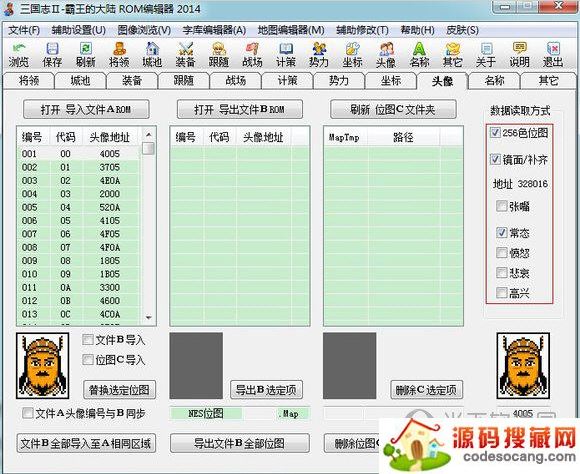Select row 003 with address 4E0A
This screenshot has width=580, height=474.
click(x=78, y=181)
